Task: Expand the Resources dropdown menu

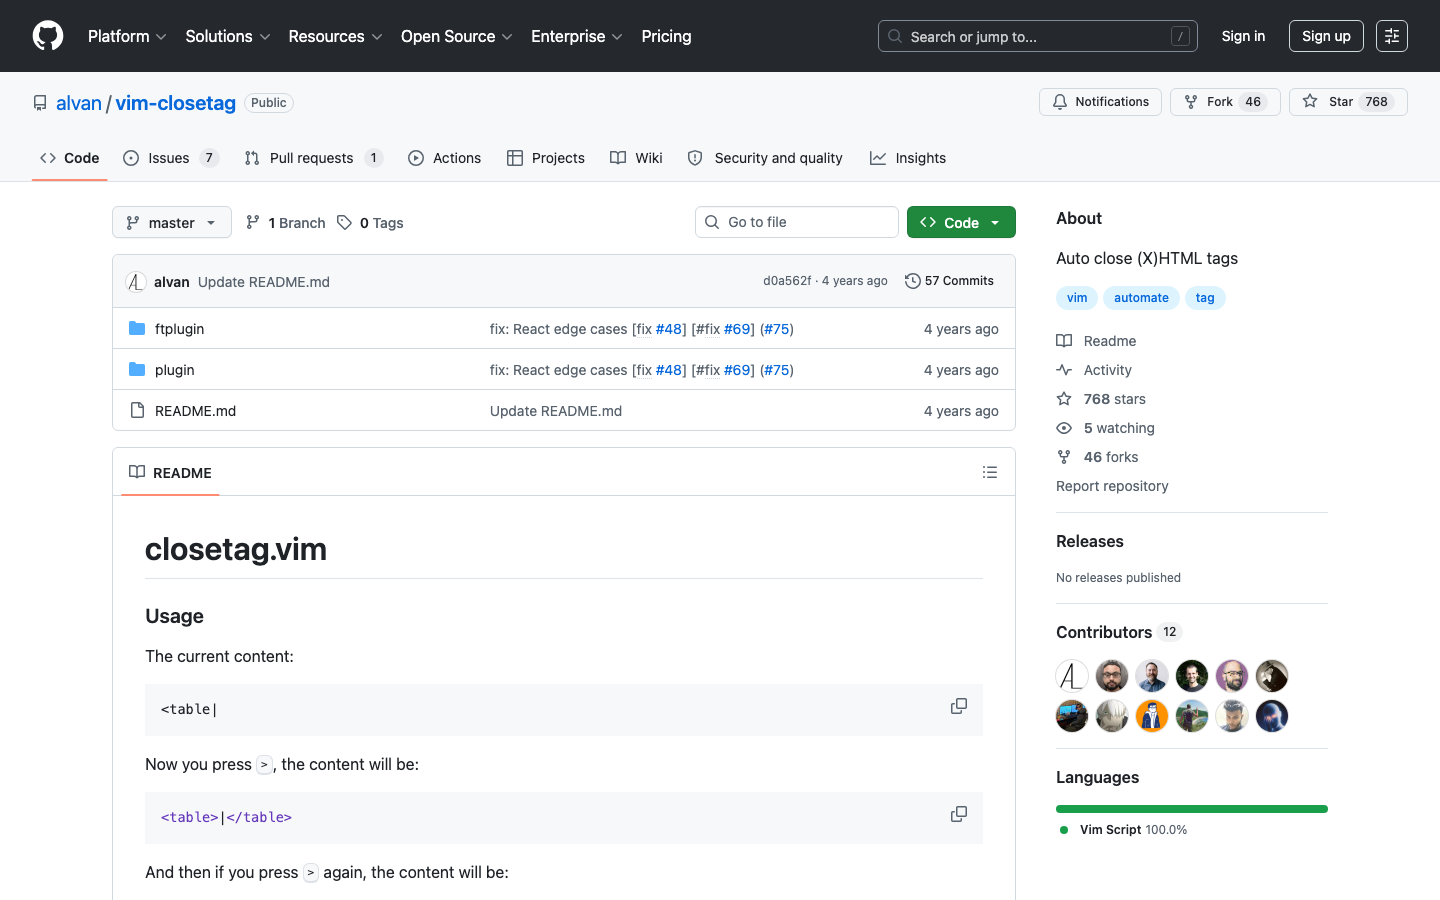Action: pos(335,36)
